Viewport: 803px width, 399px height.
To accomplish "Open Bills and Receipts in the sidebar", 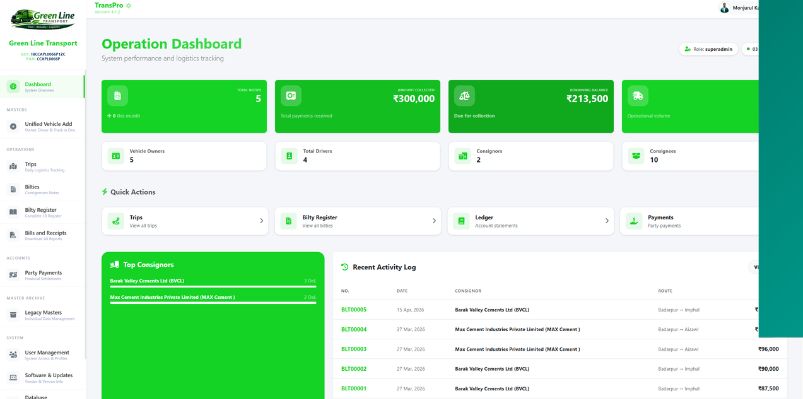I will pos(43,235).
